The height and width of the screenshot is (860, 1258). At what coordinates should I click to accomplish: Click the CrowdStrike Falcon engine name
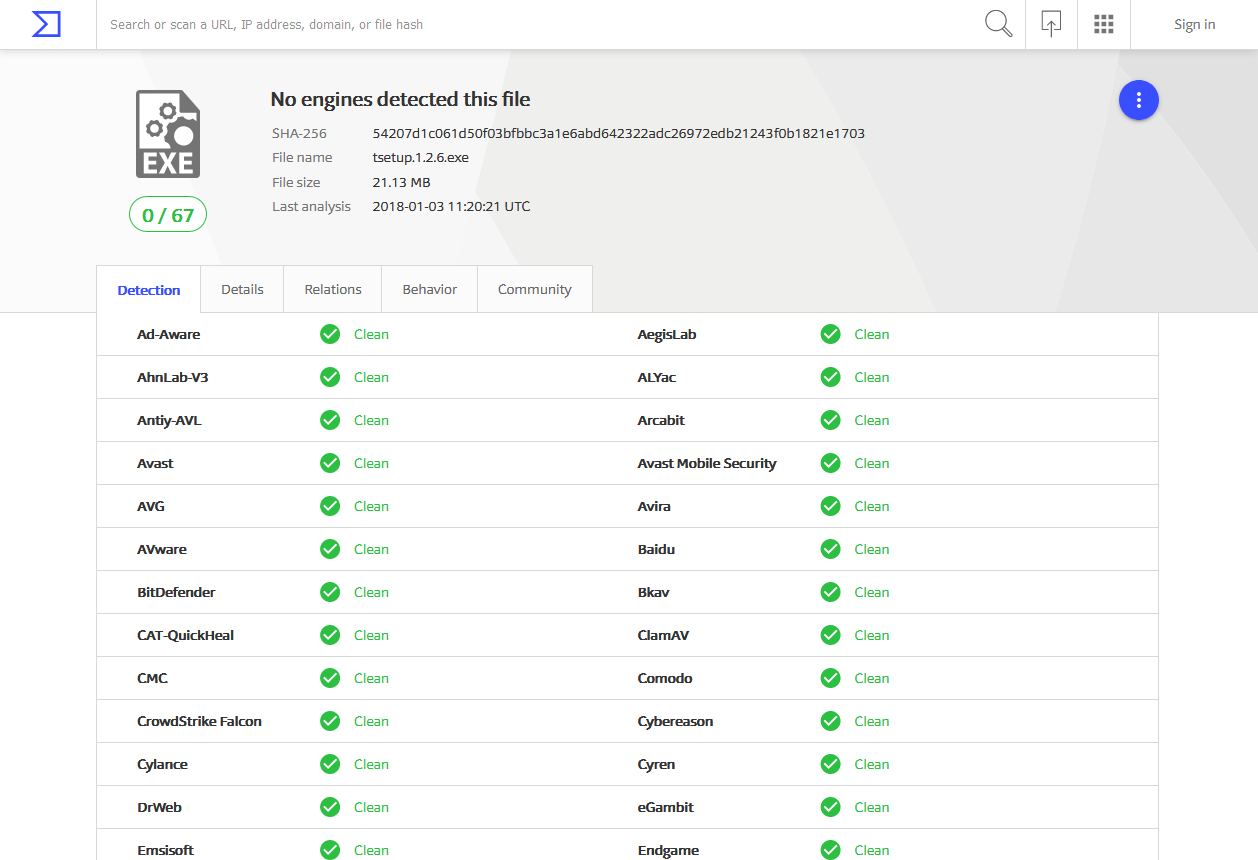[199, 721]
